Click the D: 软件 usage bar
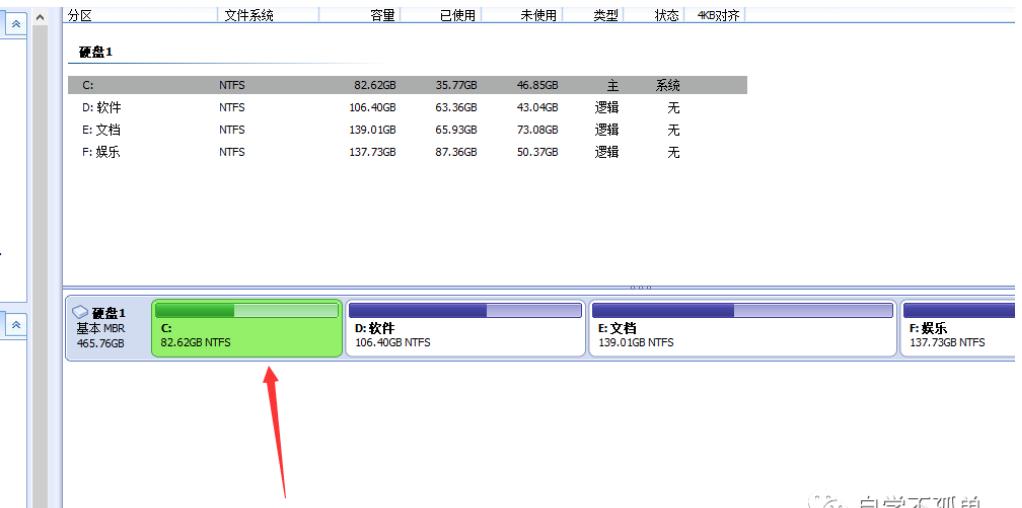This screenshot has height=508, width=1022. [465, 310]
